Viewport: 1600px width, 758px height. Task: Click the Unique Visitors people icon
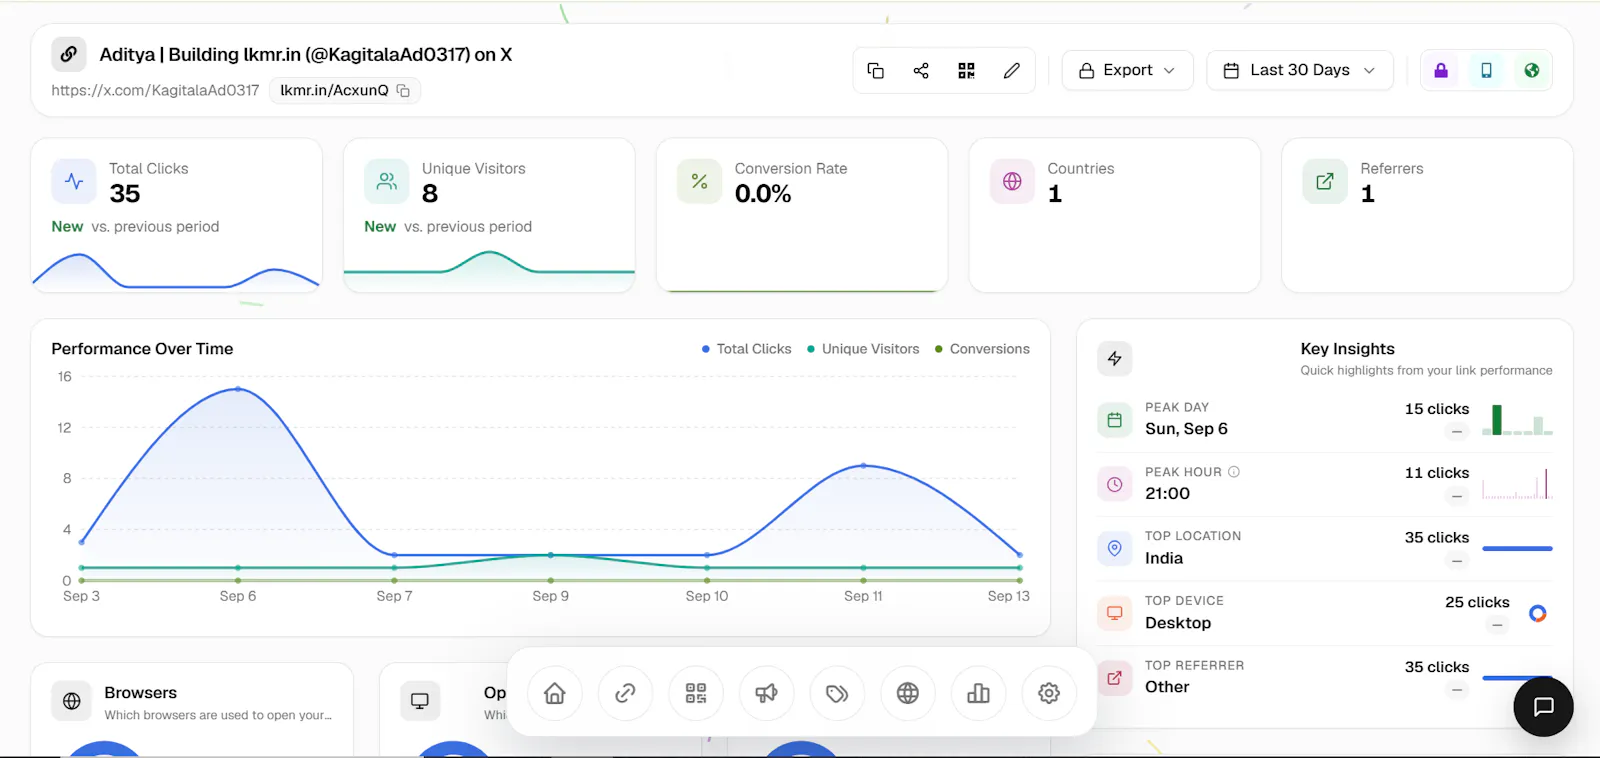pos(387,181)
